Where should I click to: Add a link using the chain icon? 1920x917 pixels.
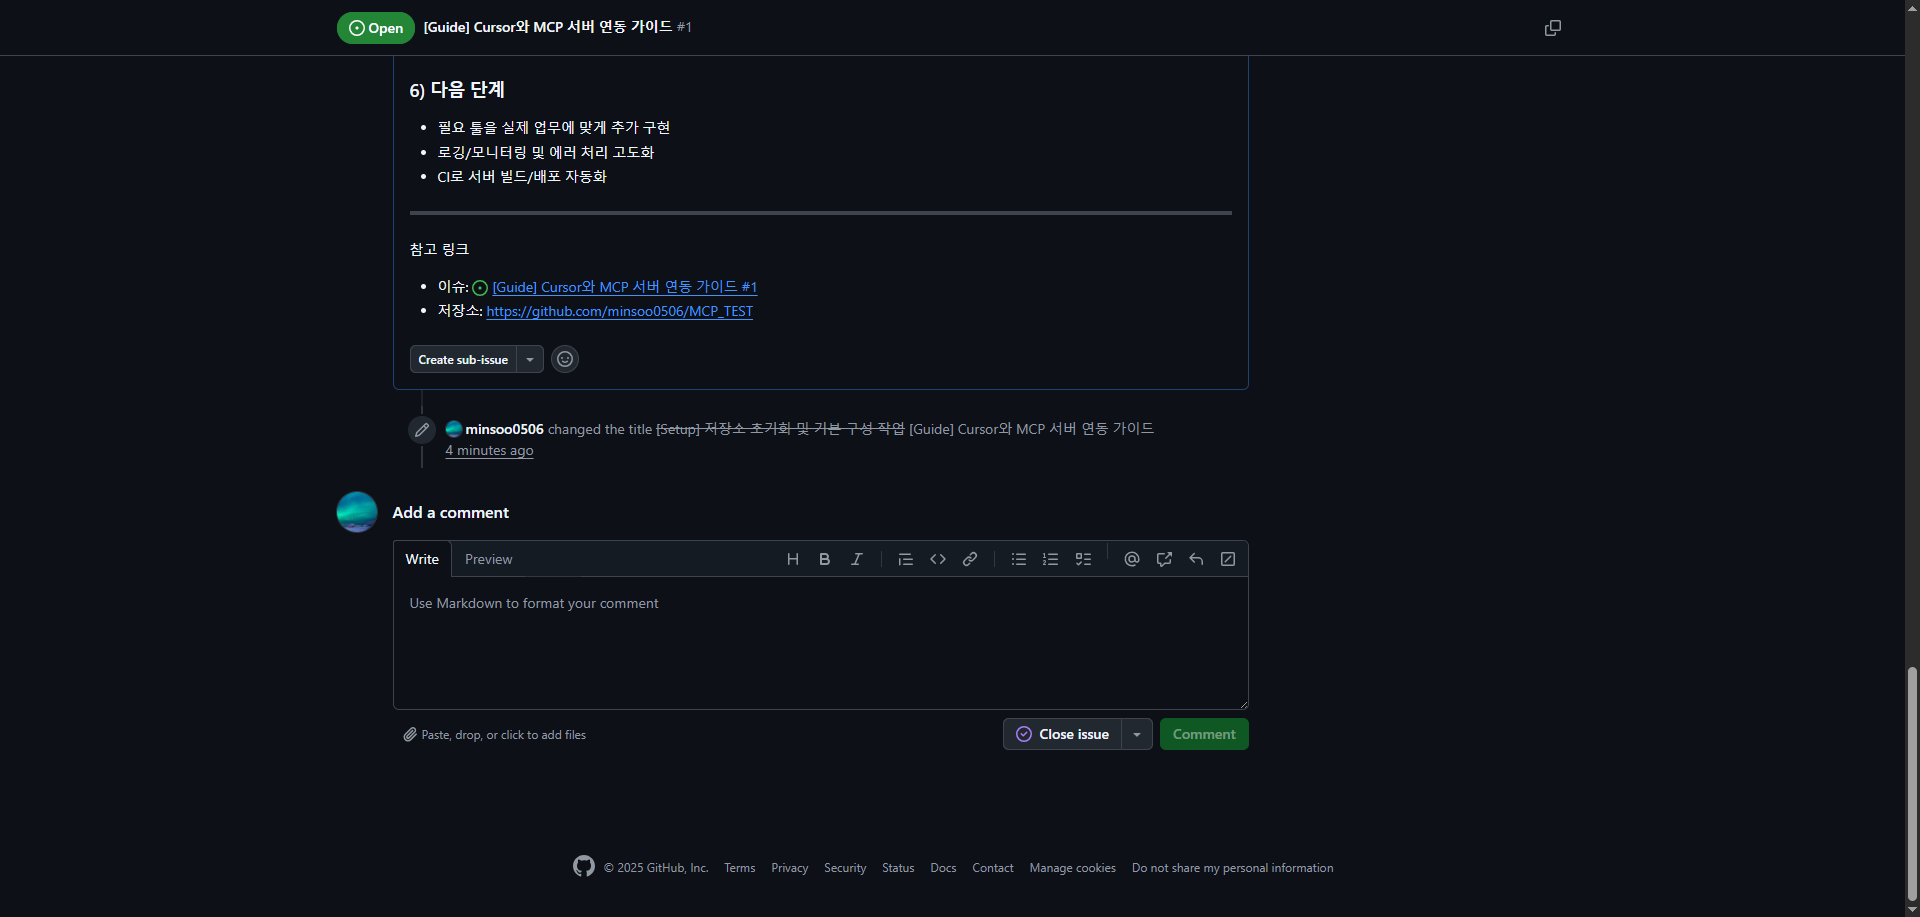coord(970,559)
